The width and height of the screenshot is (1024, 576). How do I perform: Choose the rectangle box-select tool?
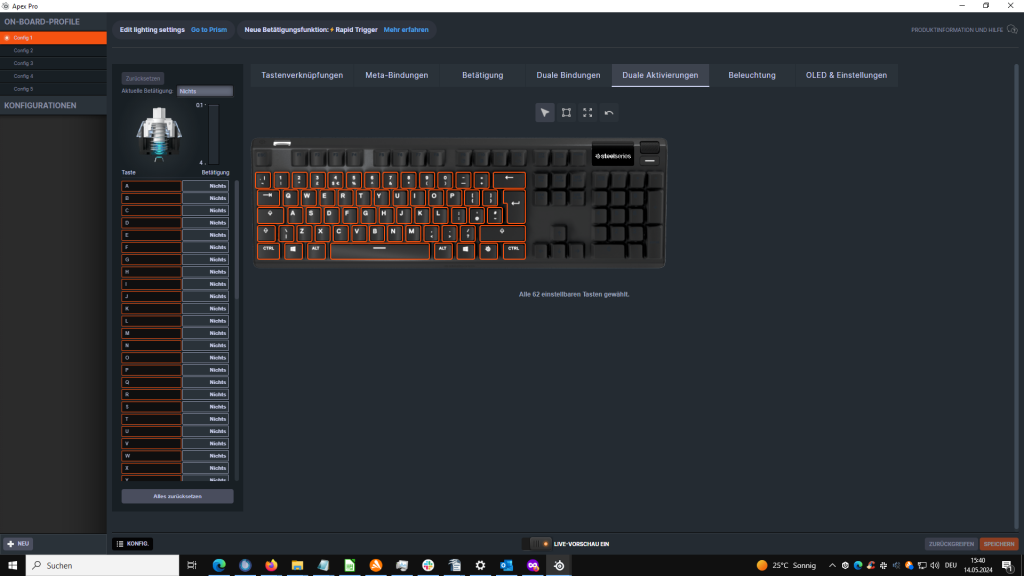tap(566, 113)
